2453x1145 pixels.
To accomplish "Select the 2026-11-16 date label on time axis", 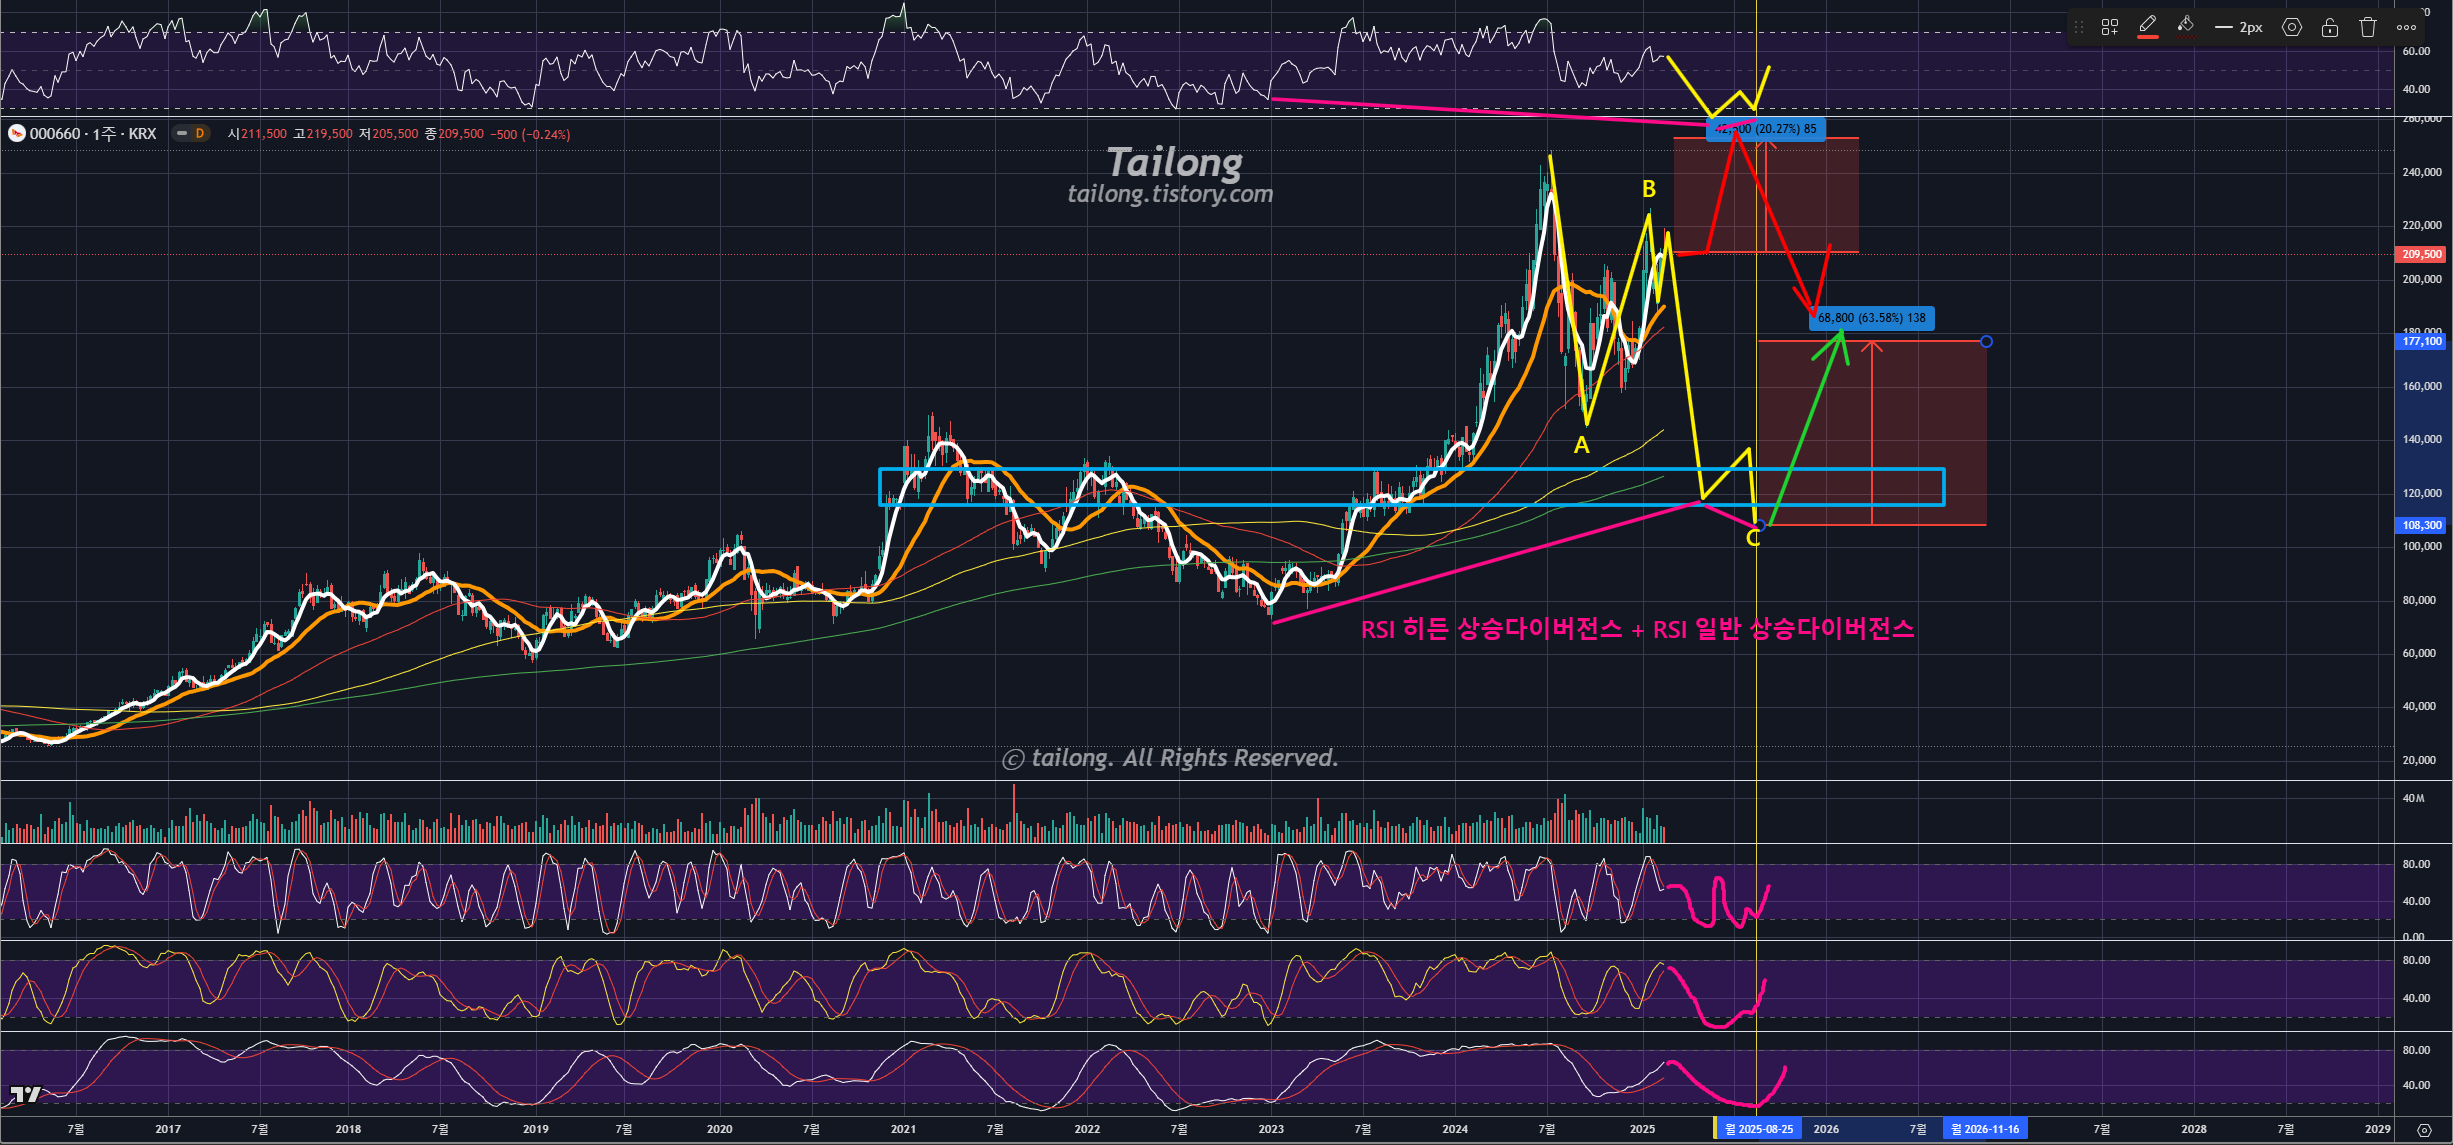I will (x=1985, y=1129).
